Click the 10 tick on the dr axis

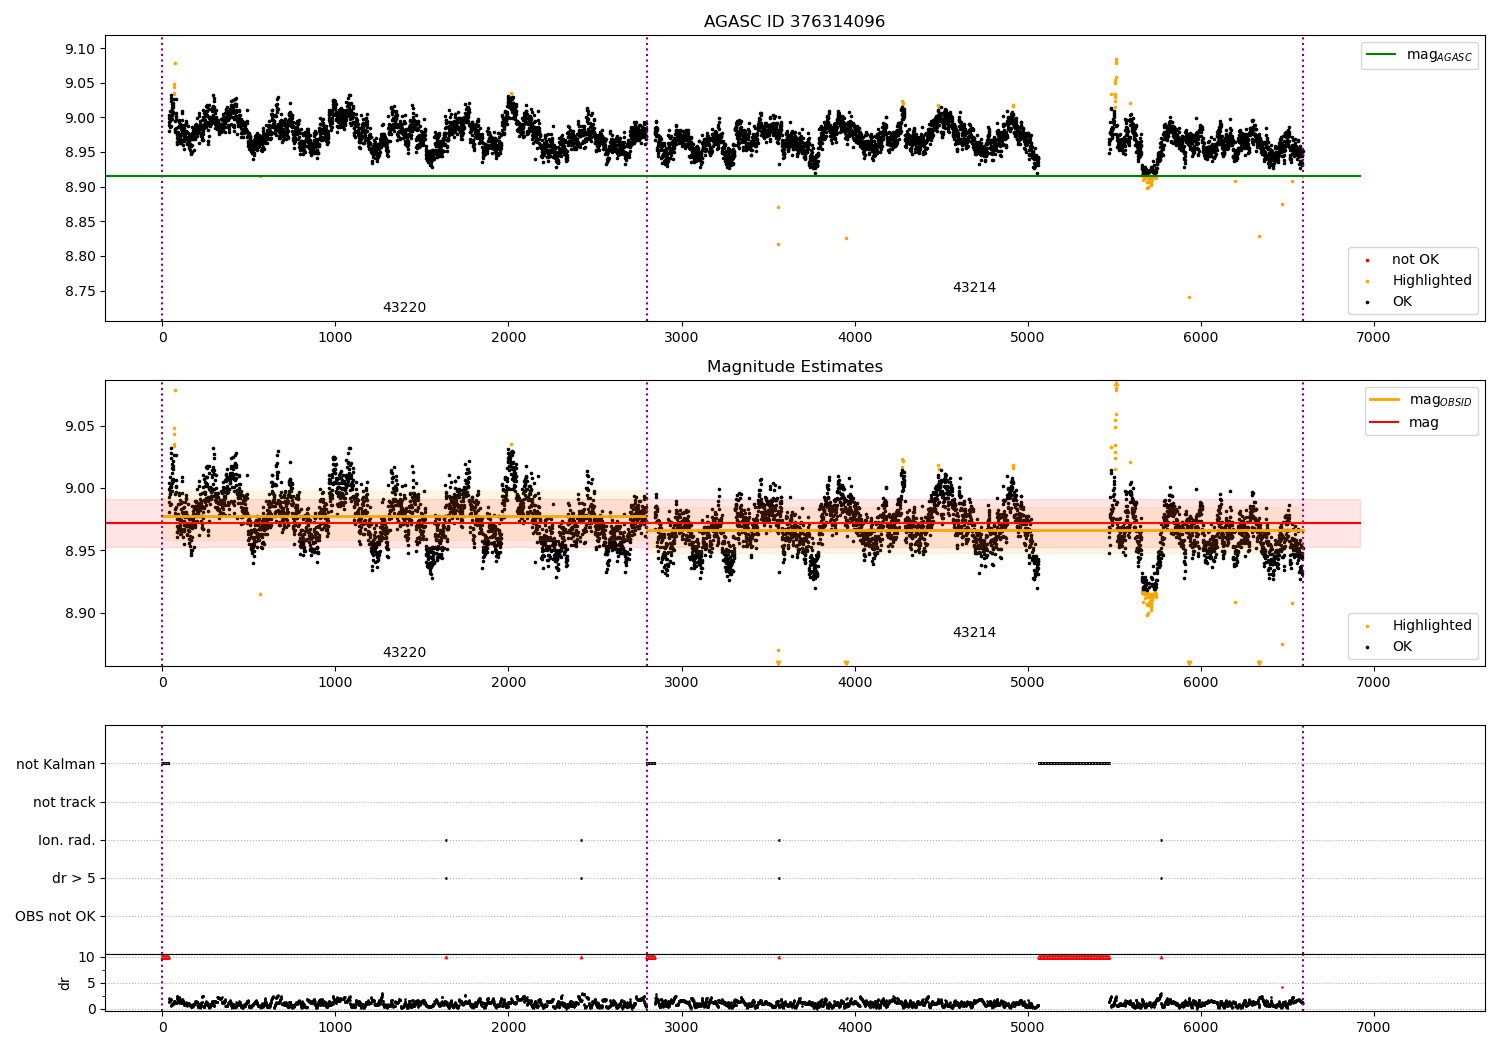click(87, 958)
